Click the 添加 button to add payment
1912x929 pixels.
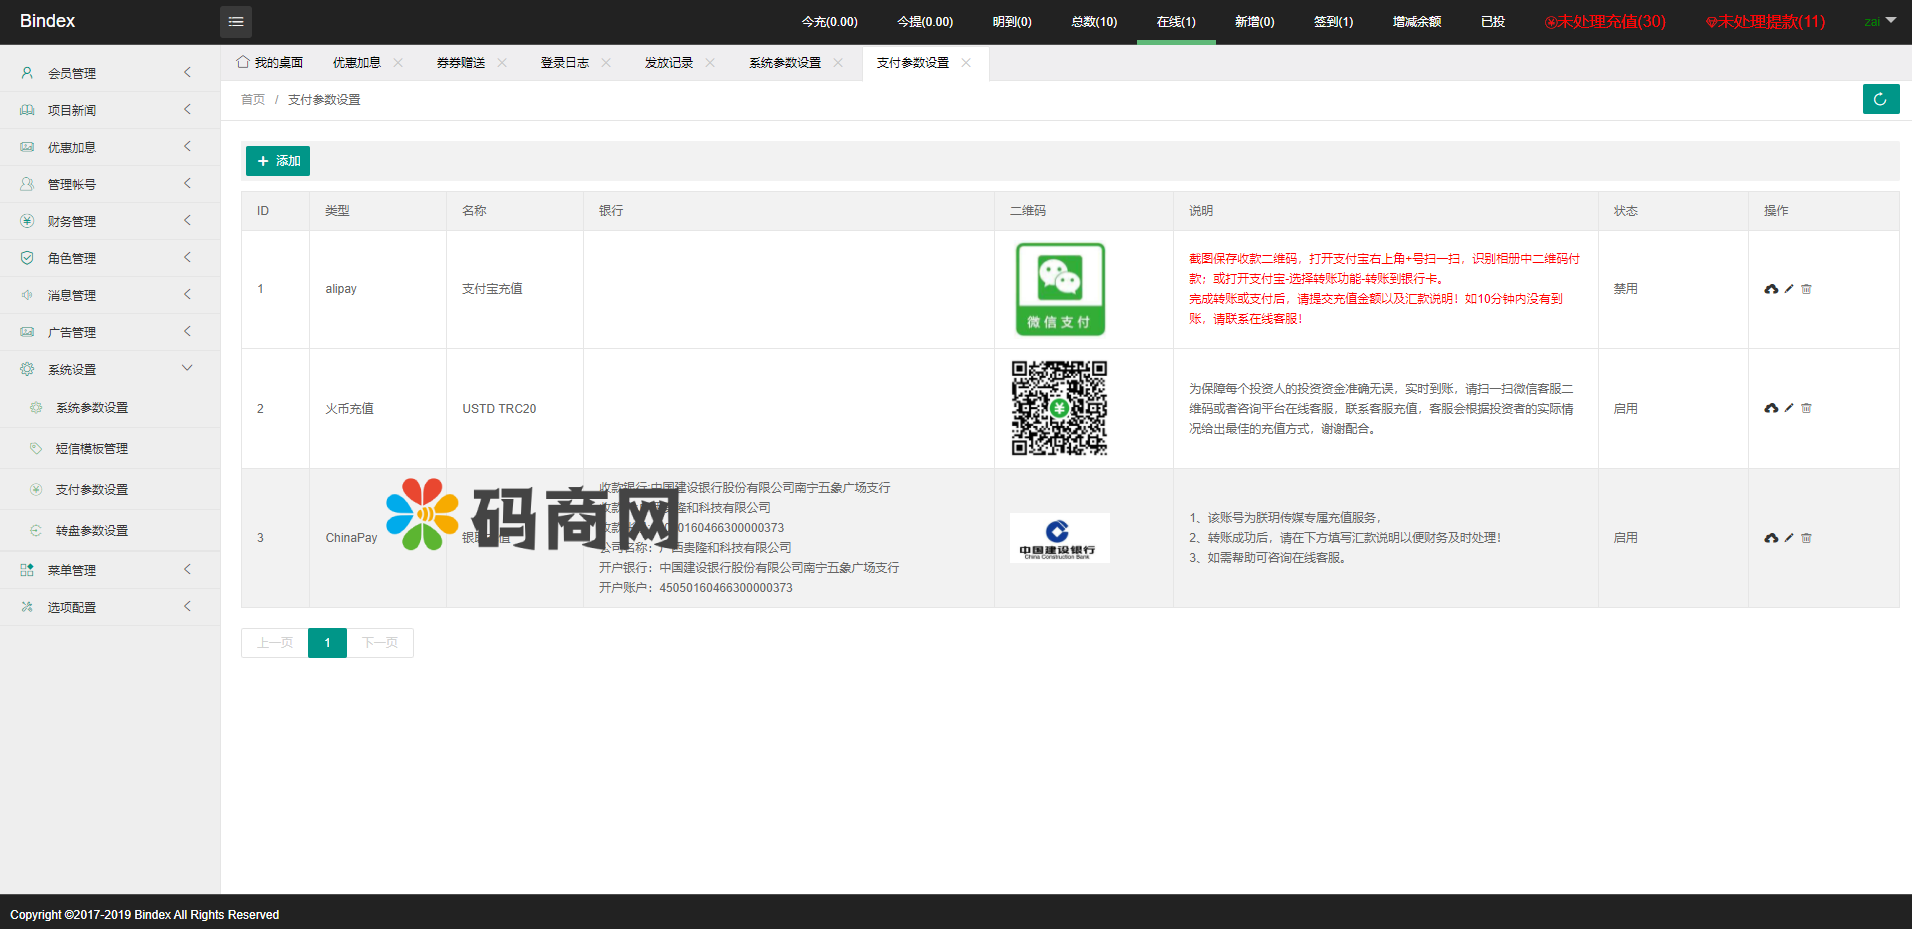point(277,160)
